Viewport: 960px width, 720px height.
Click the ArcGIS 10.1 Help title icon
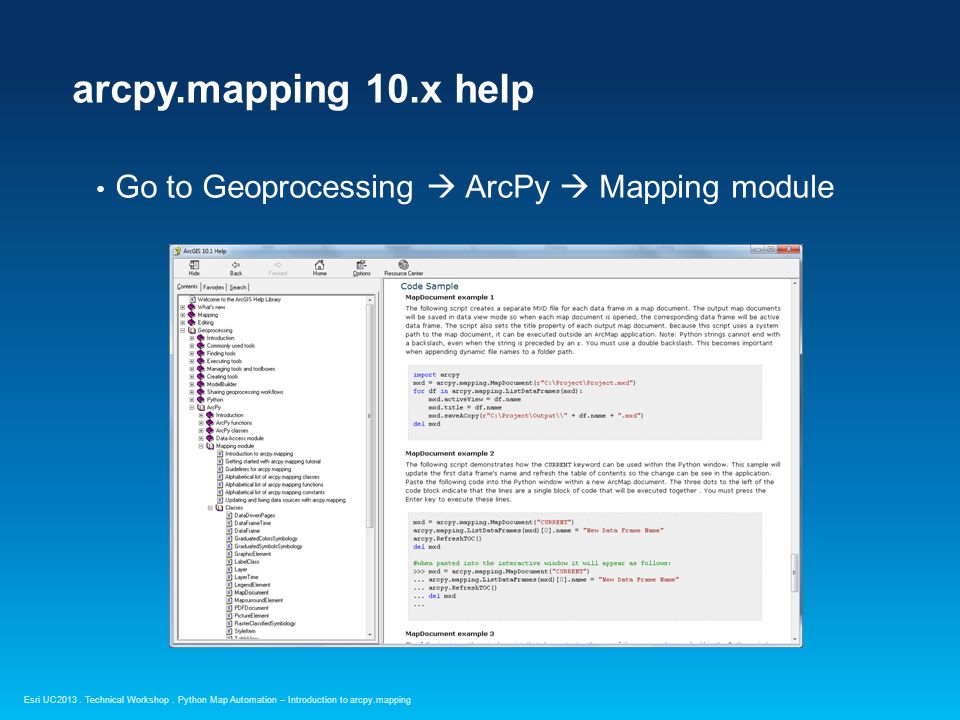pos(177,251)
